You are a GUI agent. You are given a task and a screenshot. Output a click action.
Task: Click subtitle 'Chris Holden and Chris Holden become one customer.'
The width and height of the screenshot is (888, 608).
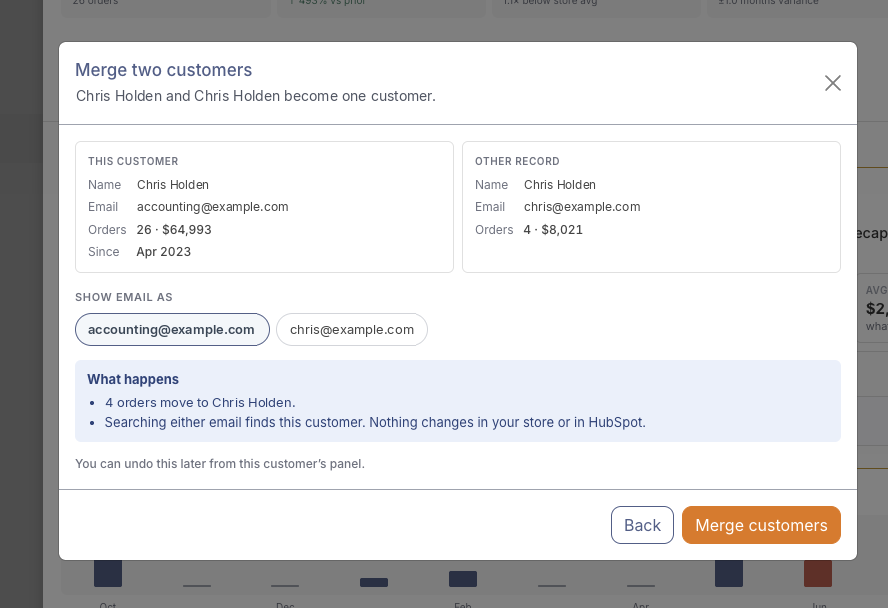tap(256, 96)
